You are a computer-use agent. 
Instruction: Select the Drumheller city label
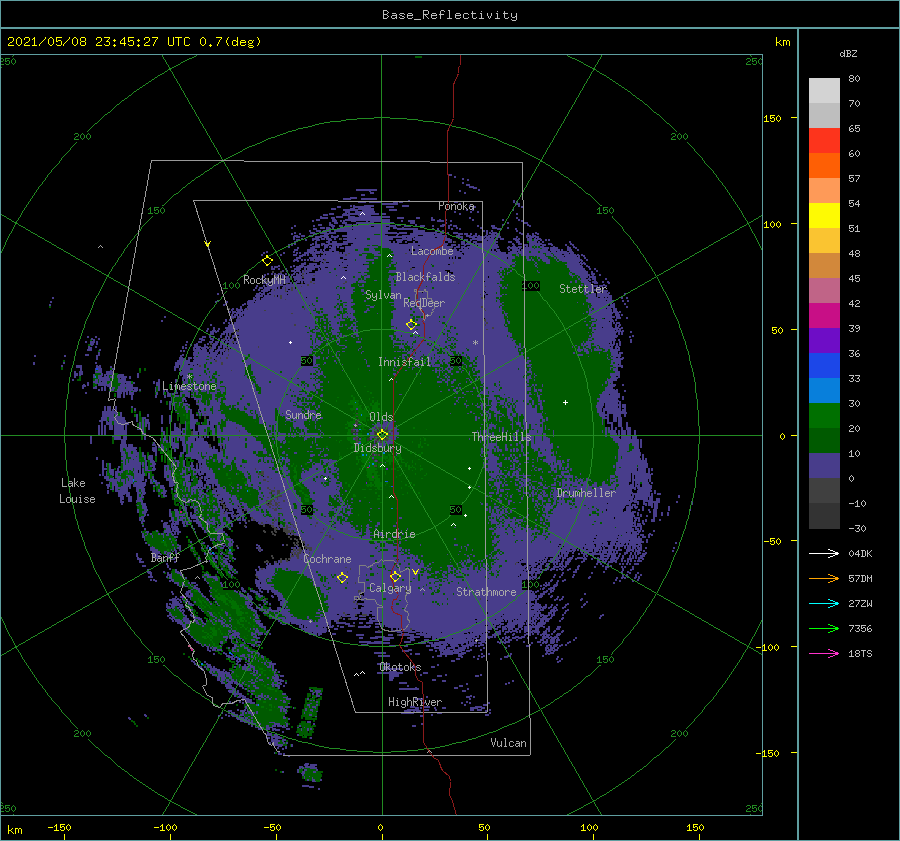tap(586, 493)
